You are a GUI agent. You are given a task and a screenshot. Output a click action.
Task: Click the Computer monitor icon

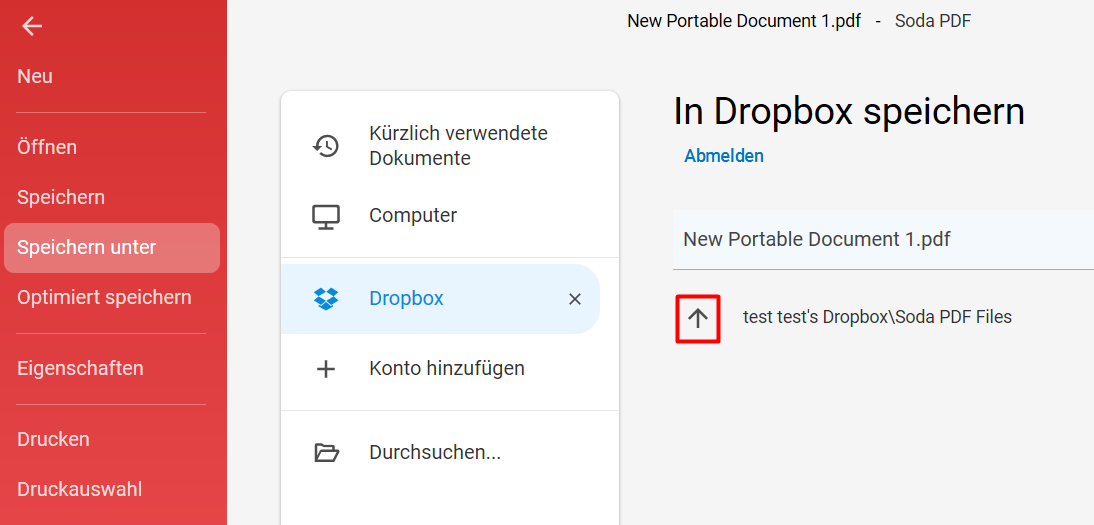pos(326,216)
